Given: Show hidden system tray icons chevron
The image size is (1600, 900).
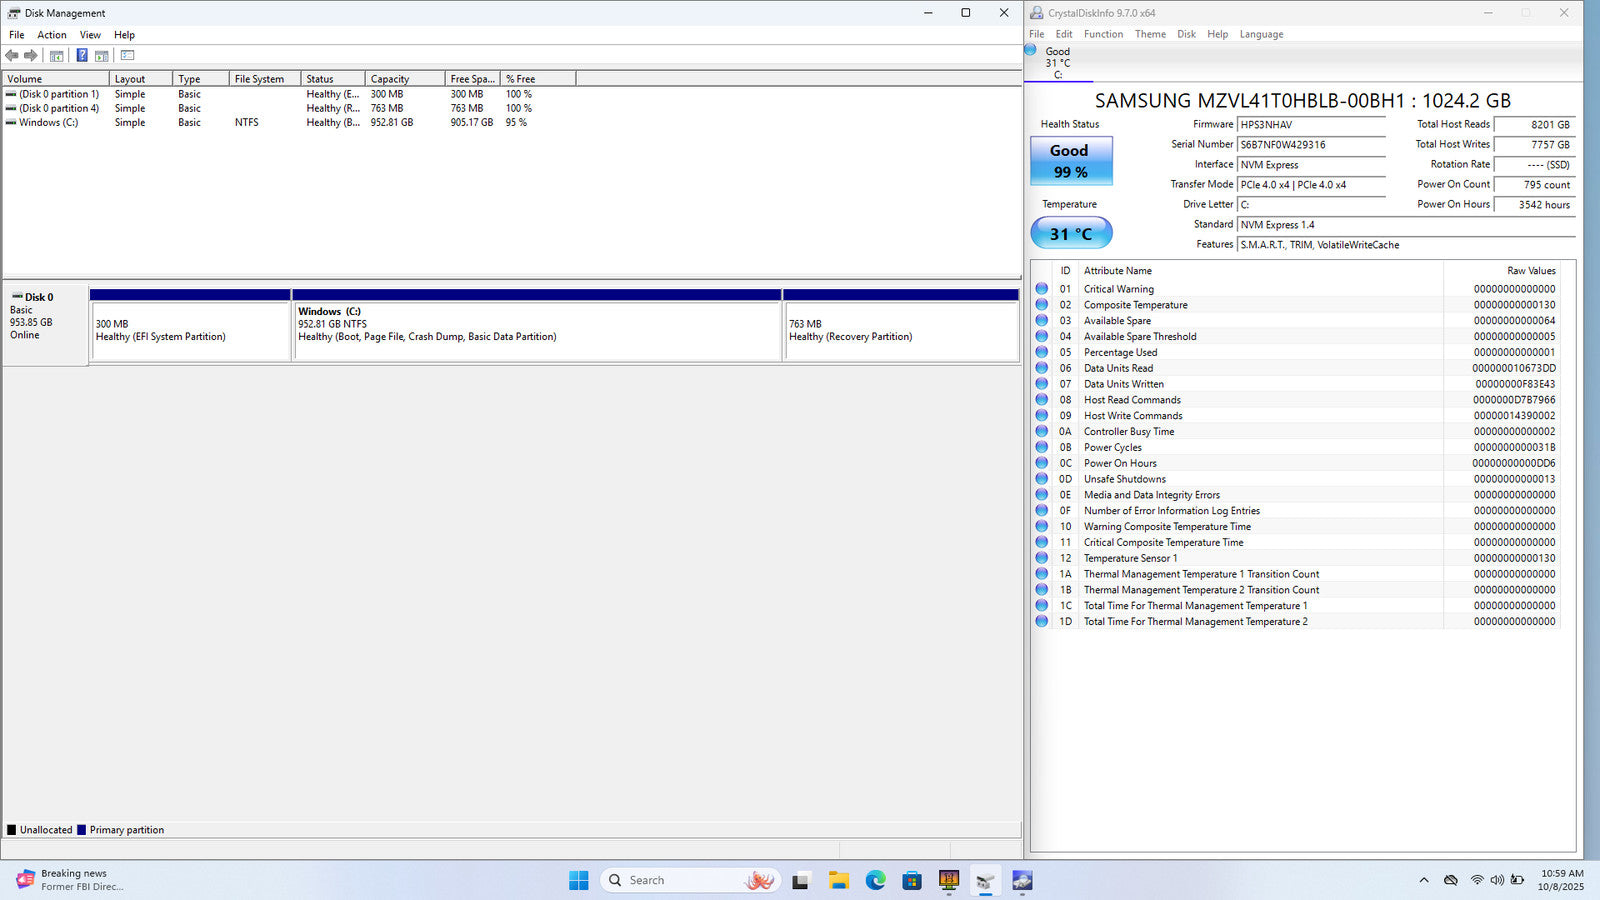Looking at the screenshot, I should tap(1423, 880).
